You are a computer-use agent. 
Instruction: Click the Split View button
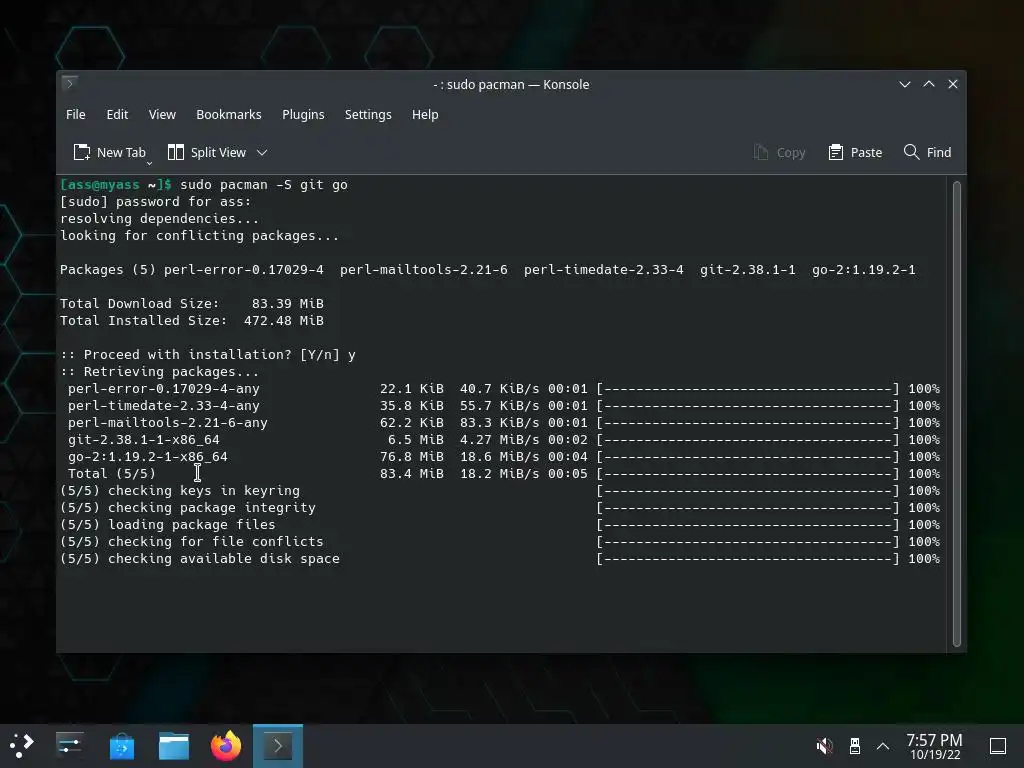pyautogui.click(x=207, y=152)
